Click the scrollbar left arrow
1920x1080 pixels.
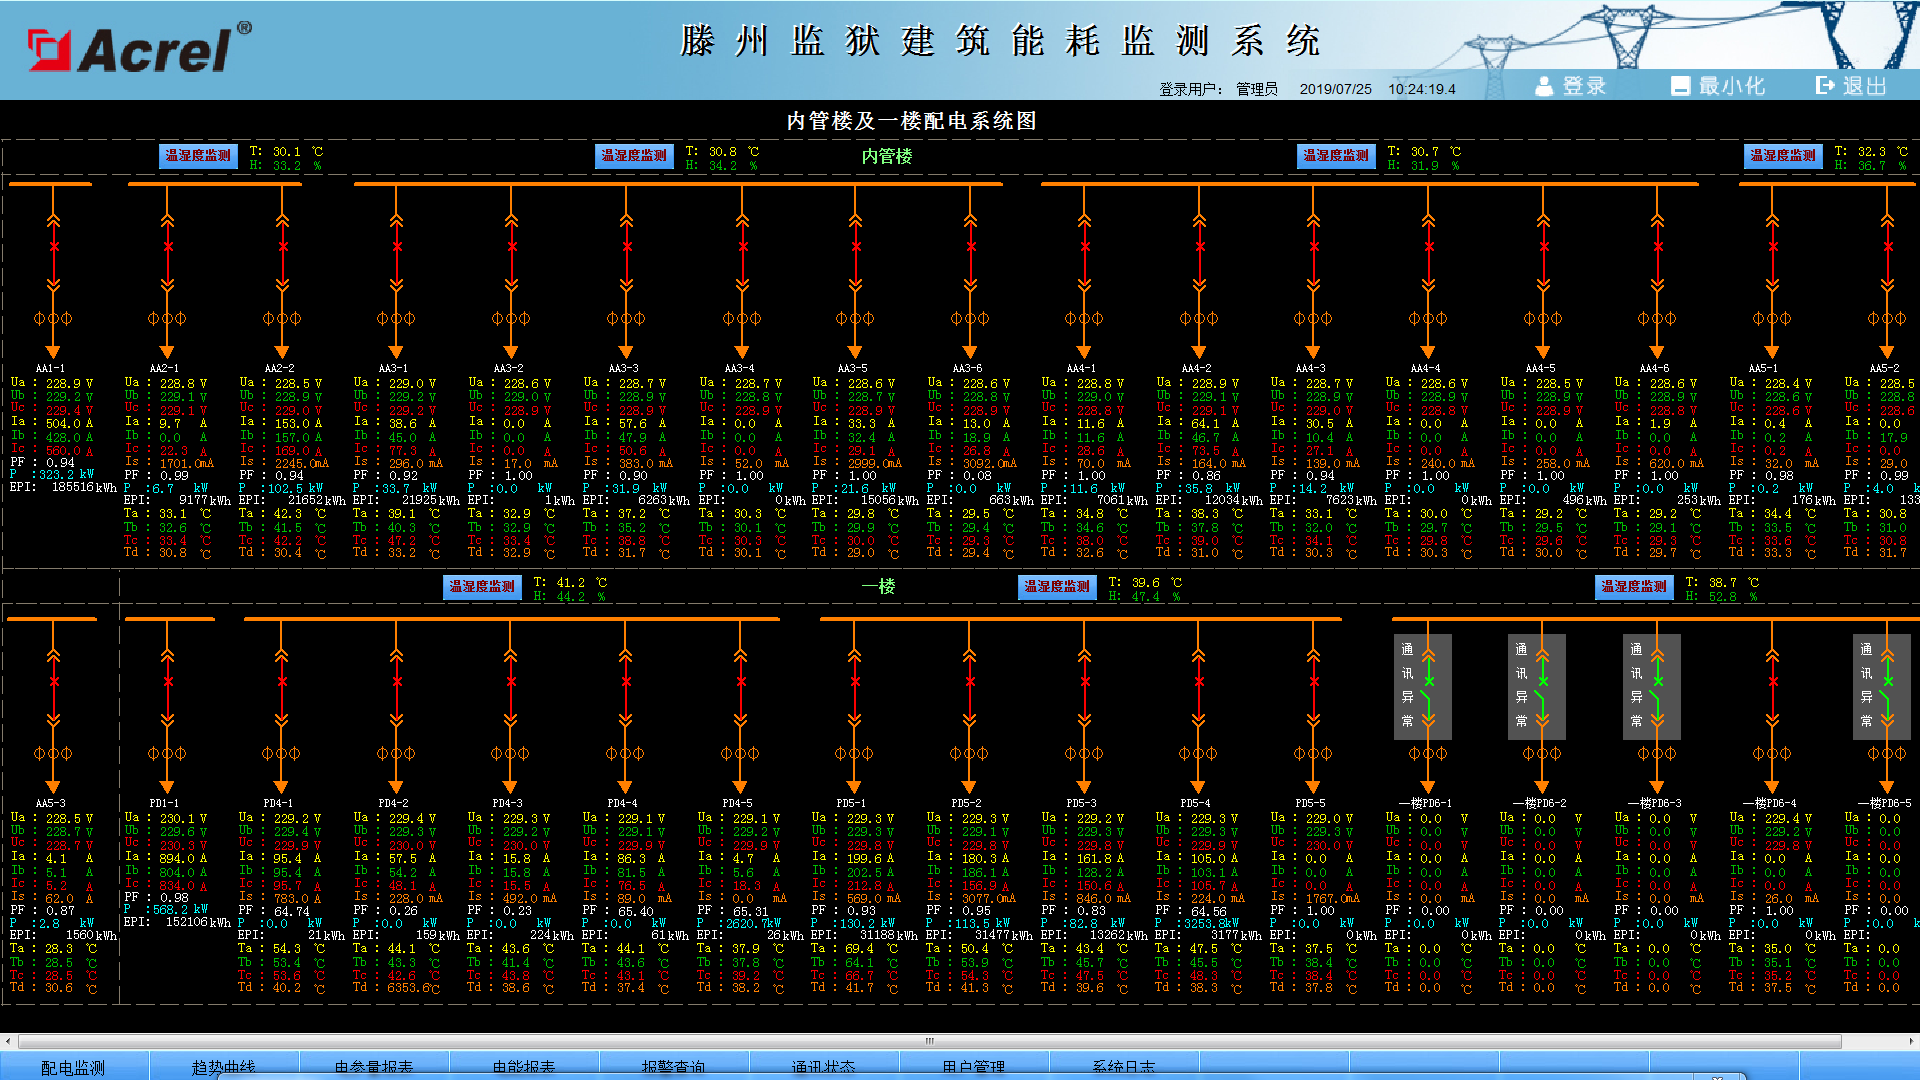[x=8, y=1041]
